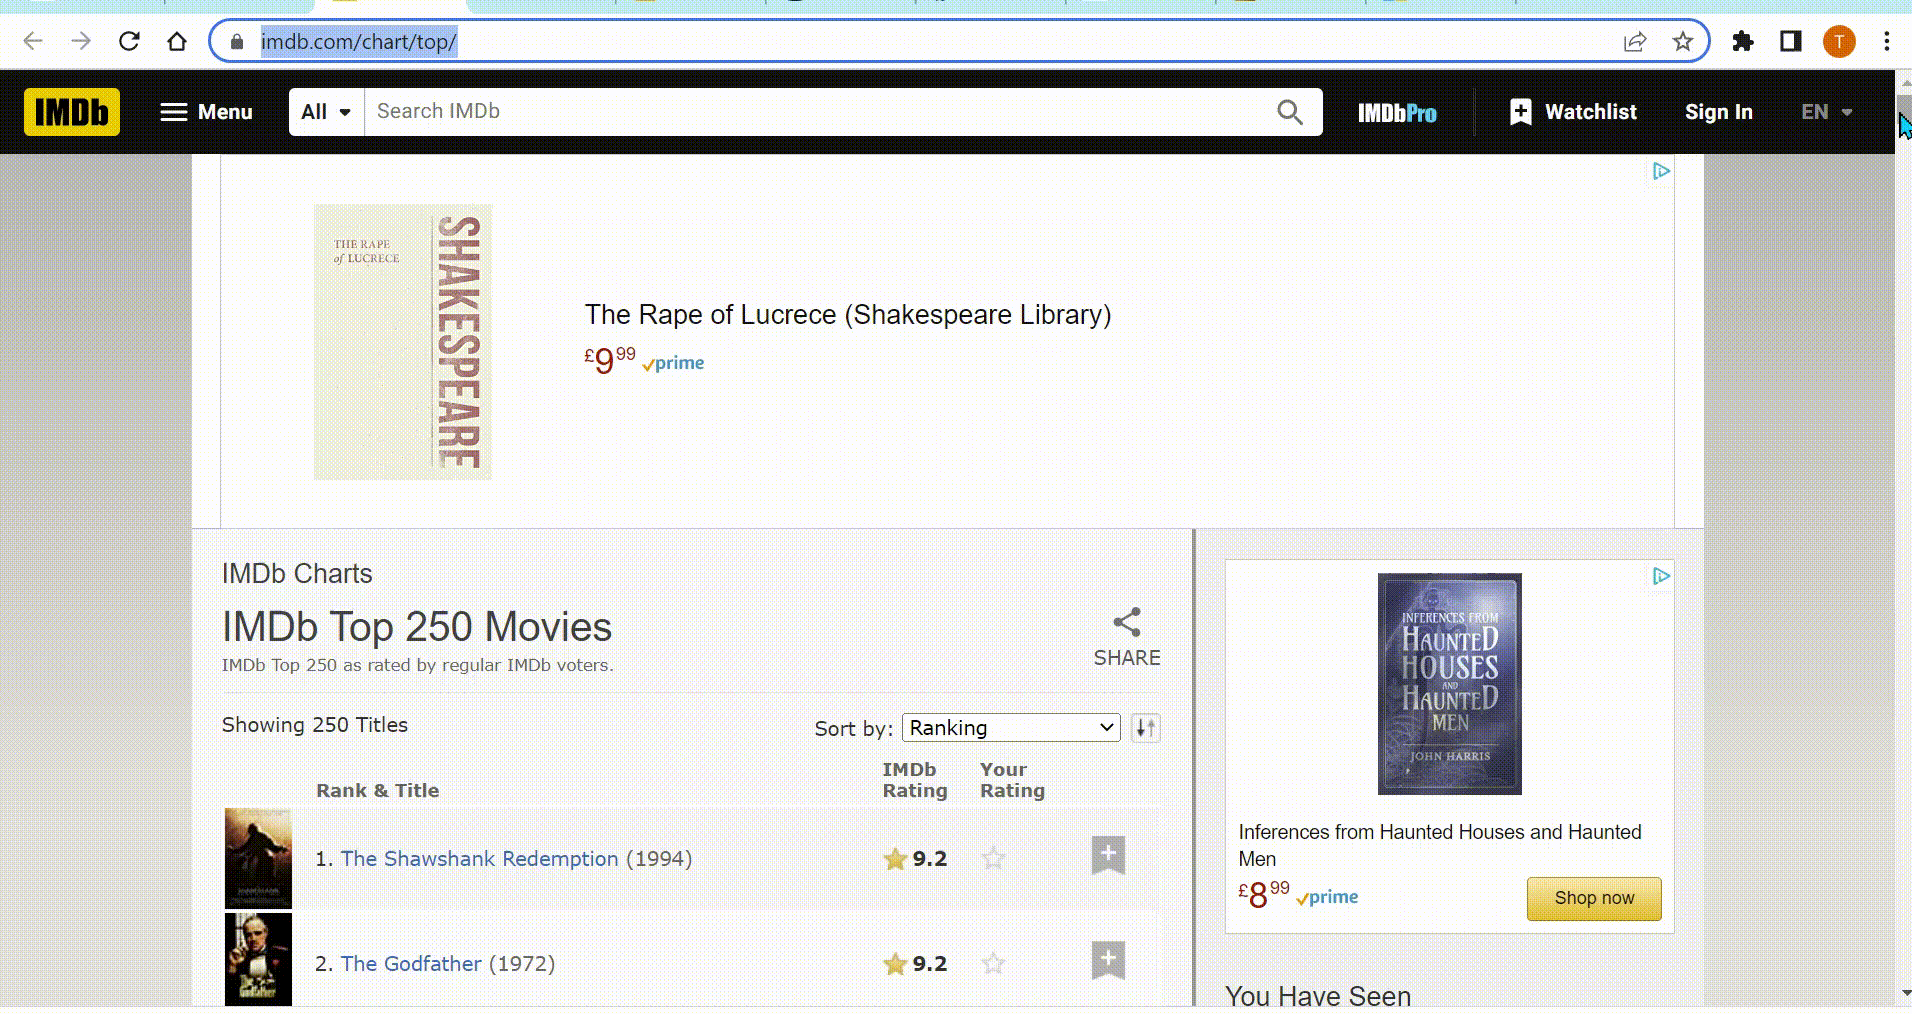The height and width of the screenshot is (1014, 1912).
Task: Click the Showing 250 Titles text
Action: click(315, 725)
